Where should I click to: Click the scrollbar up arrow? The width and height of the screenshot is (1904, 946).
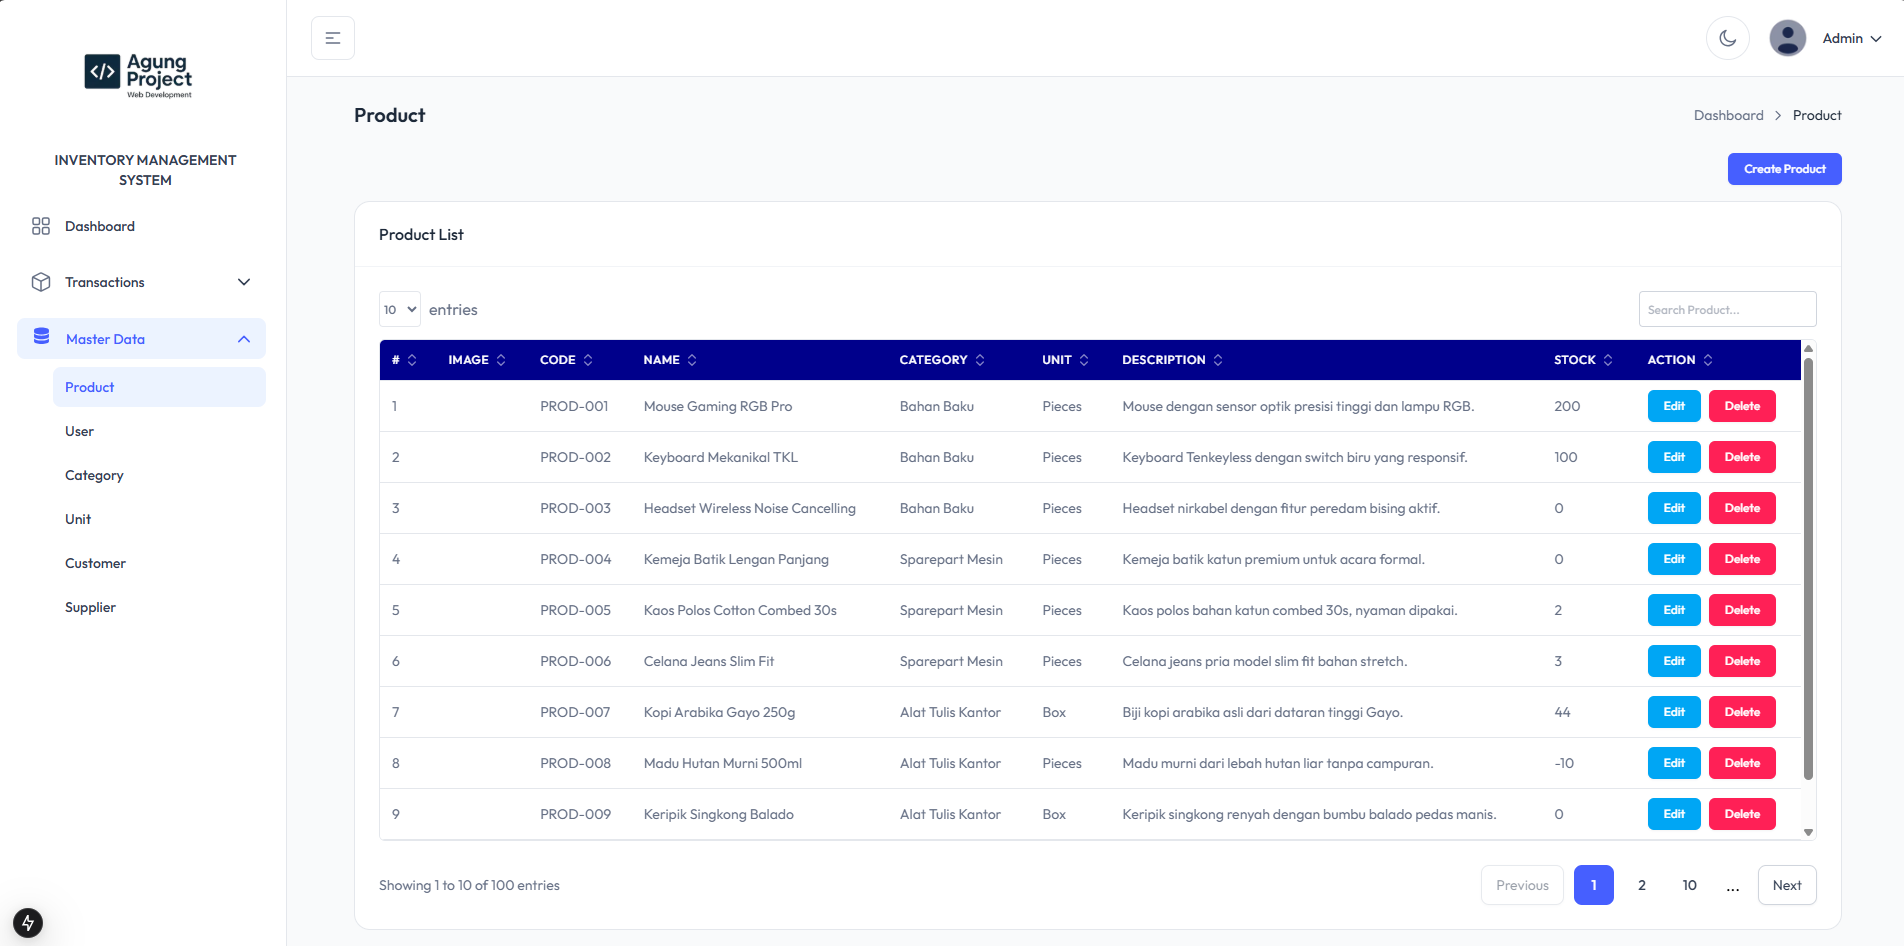pyautogui.click(x=1808, y=348)
